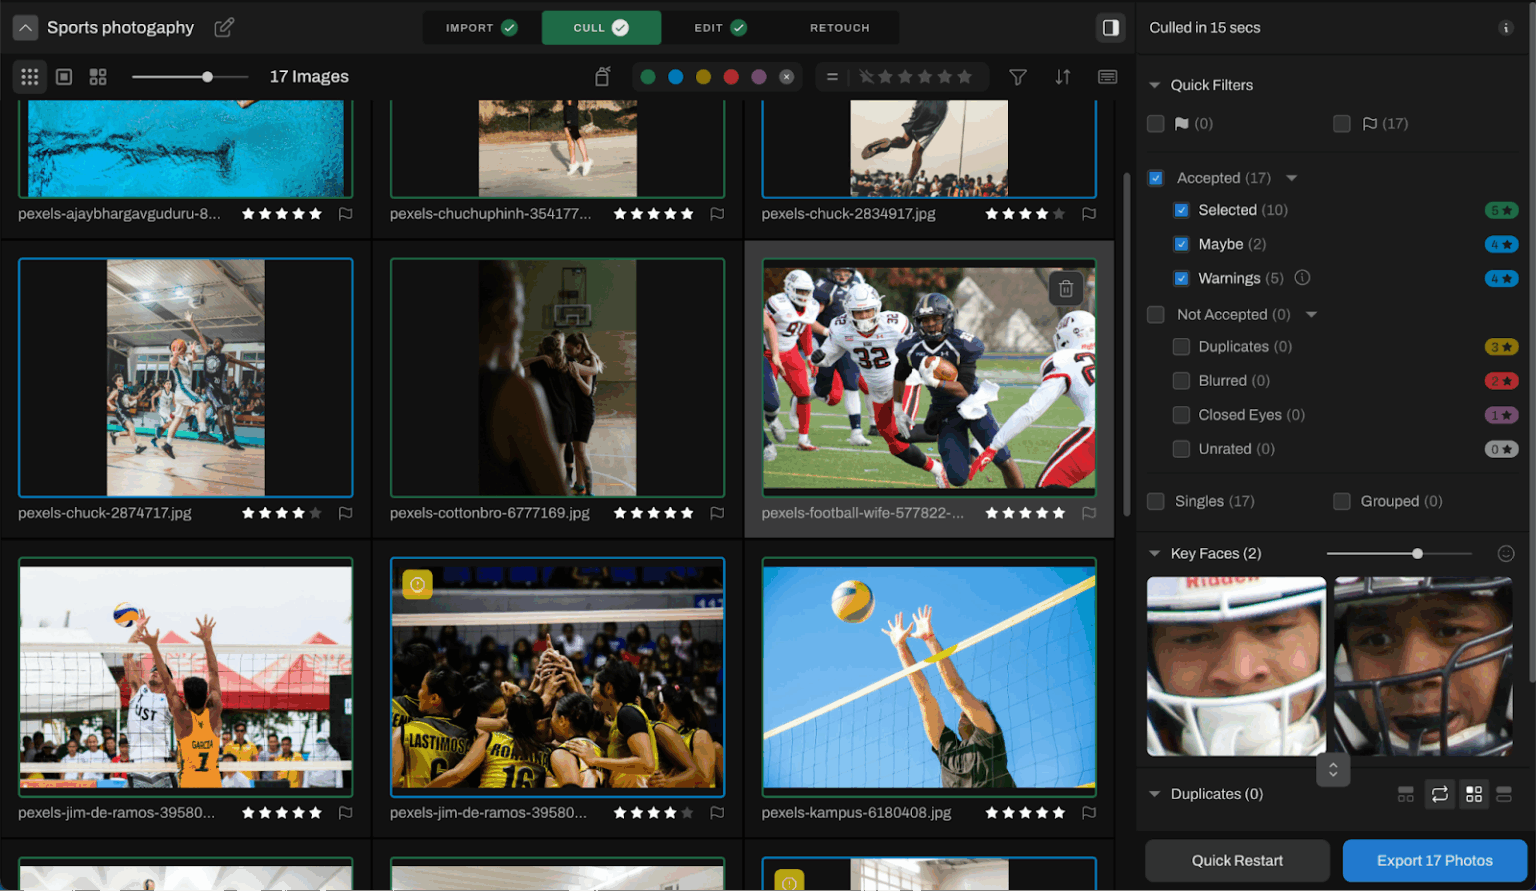Select the green color label swatch
Image resolution: width=1536 pixels, height=891 pixels.
648,76
